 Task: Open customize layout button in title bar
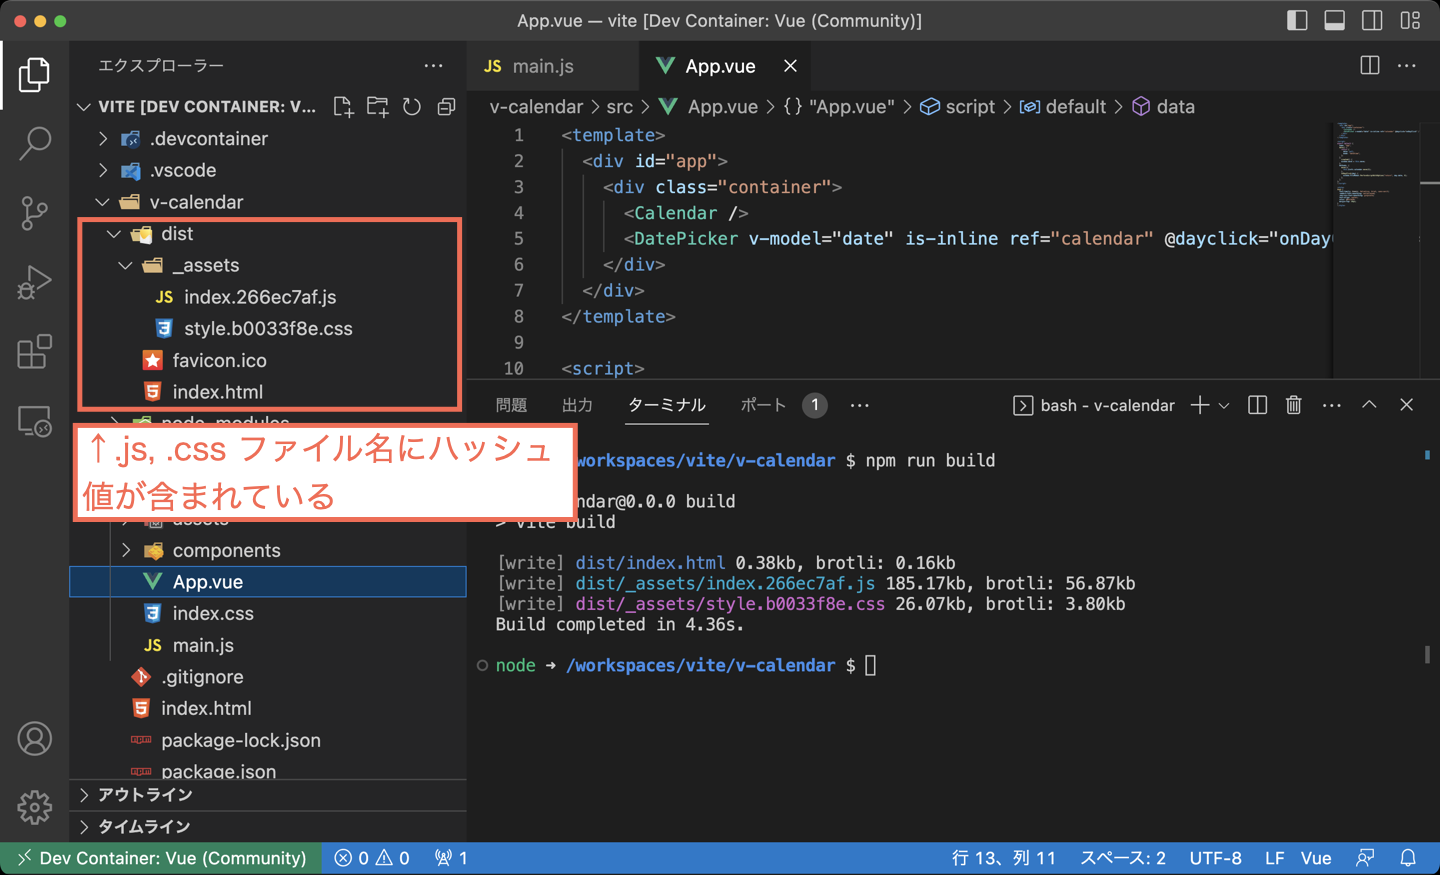pyautogui.click(x=1410, y=20)
